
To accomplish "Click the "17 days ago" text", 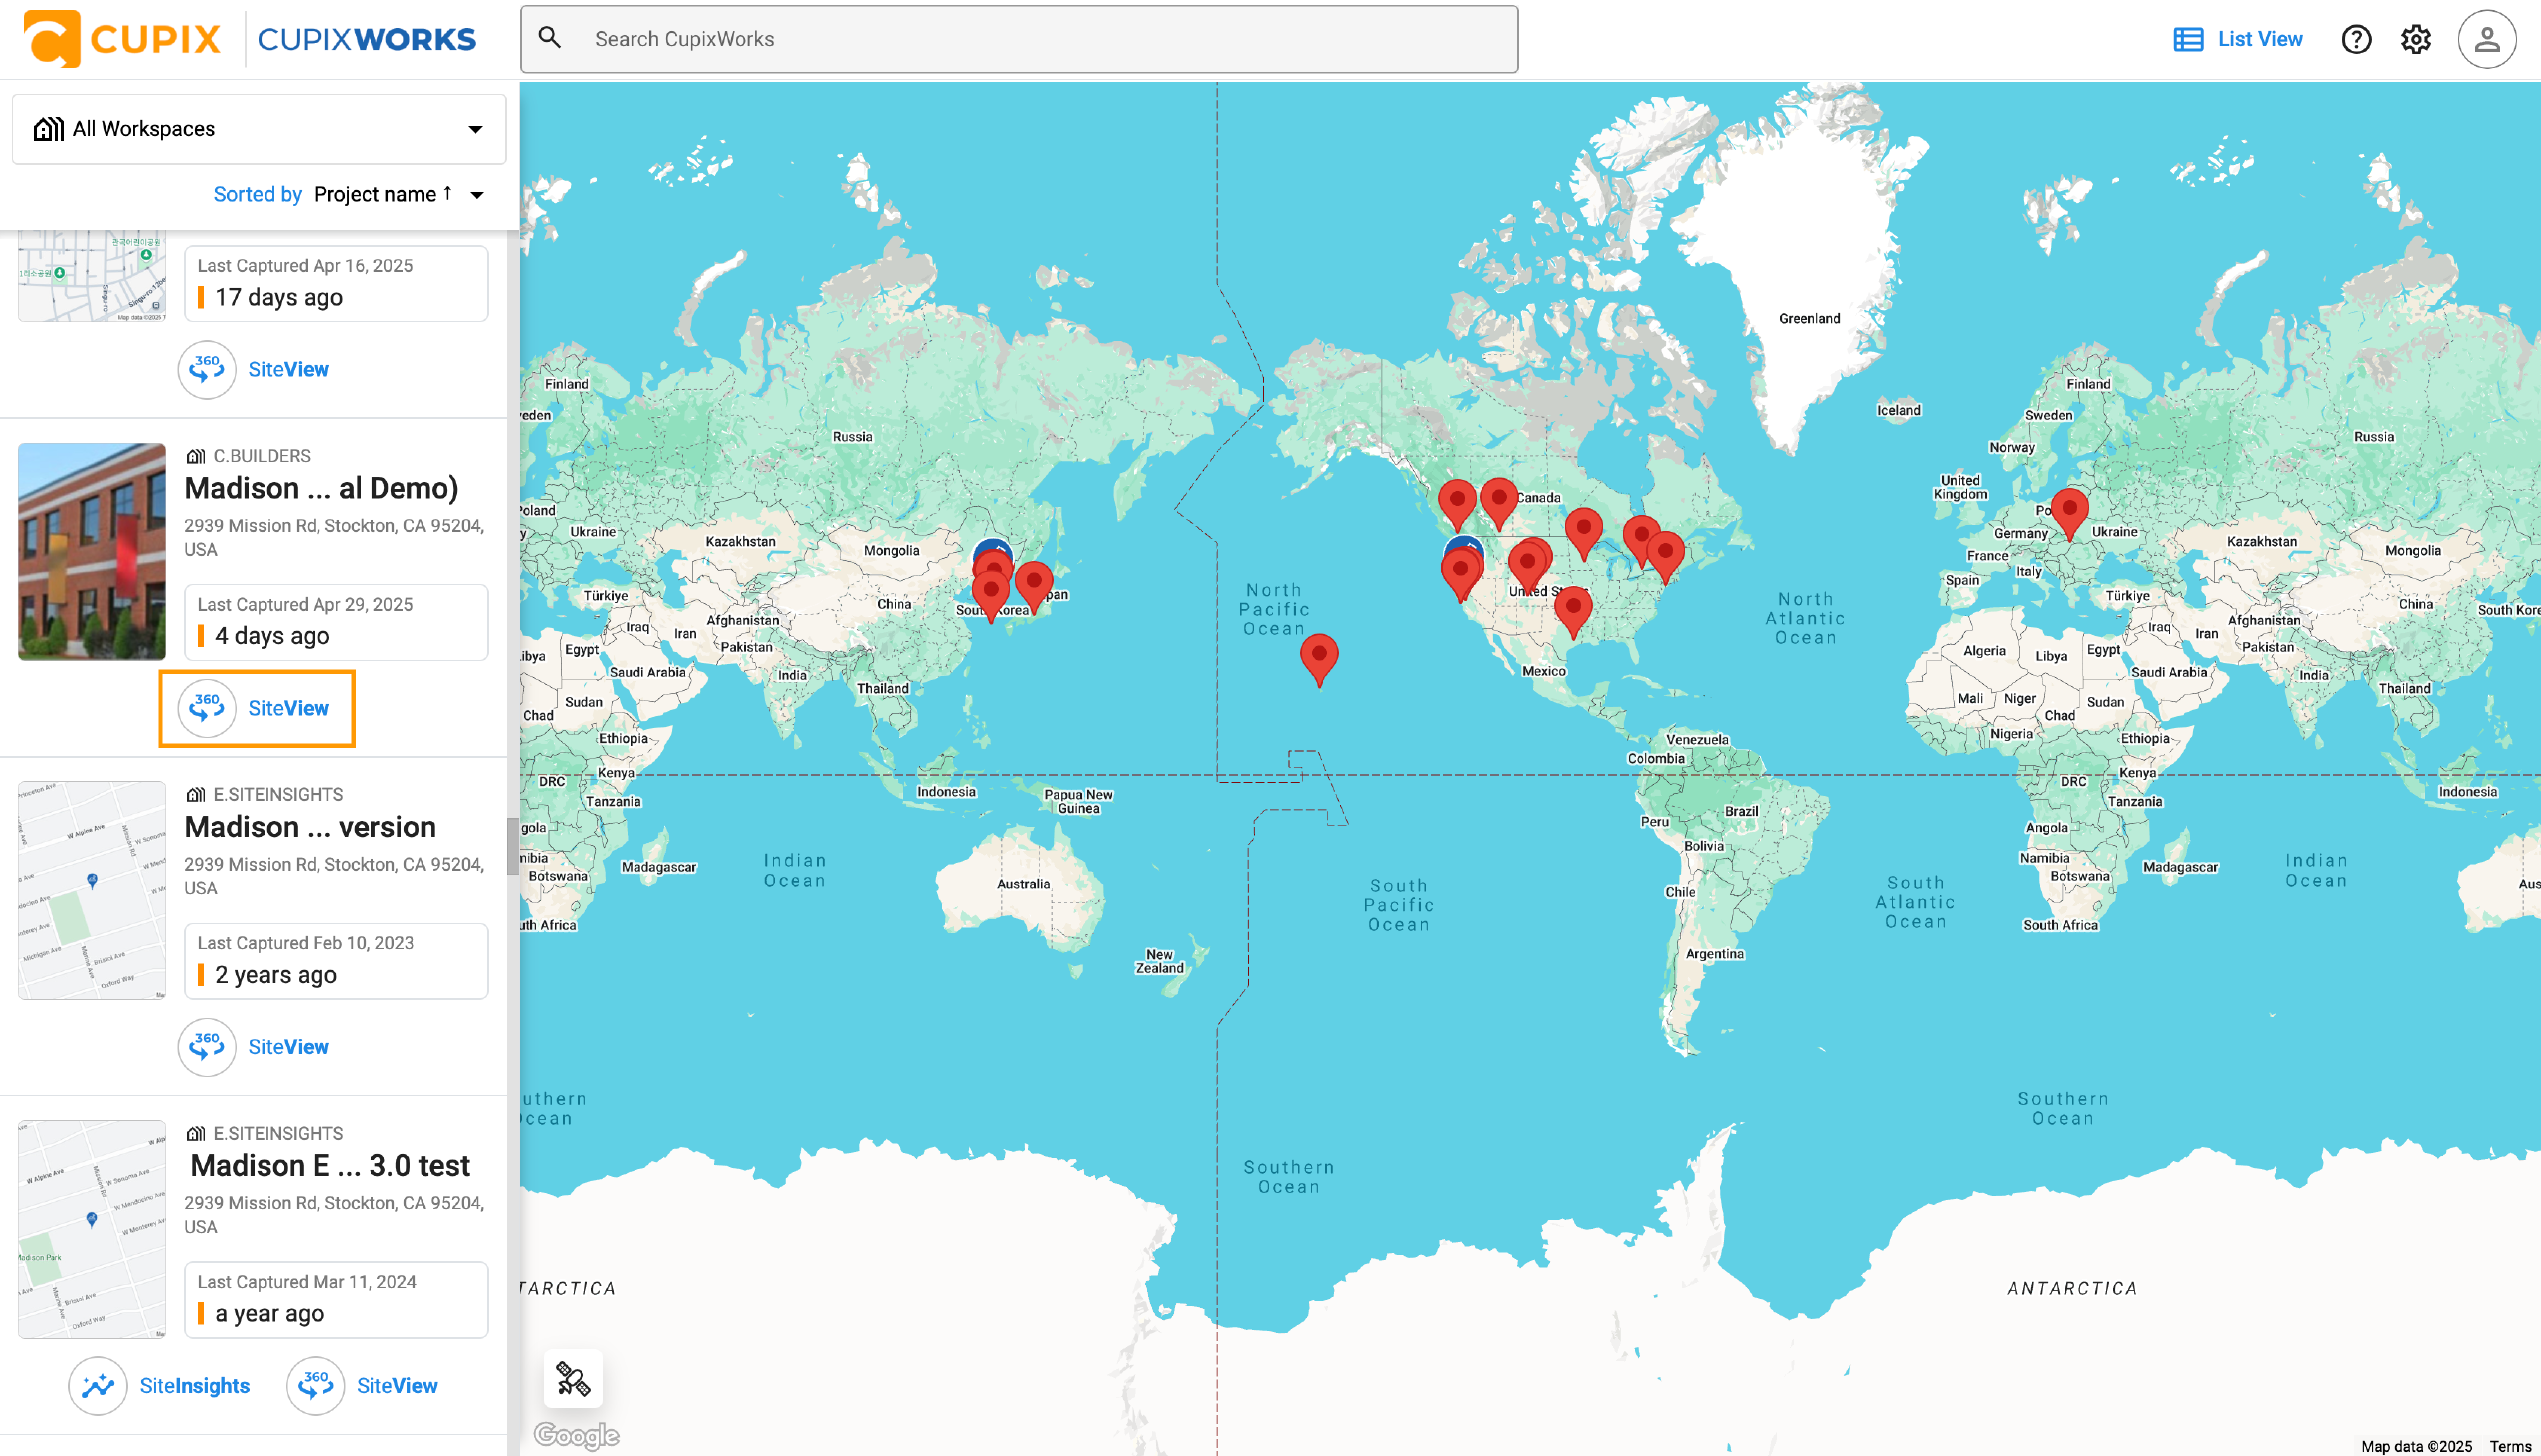I will 279,297.
